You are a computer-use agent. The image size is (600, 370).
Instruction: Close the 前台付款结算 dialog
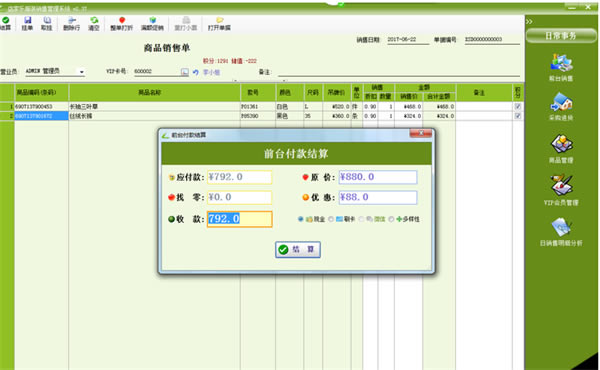click(x=421, y=133)
